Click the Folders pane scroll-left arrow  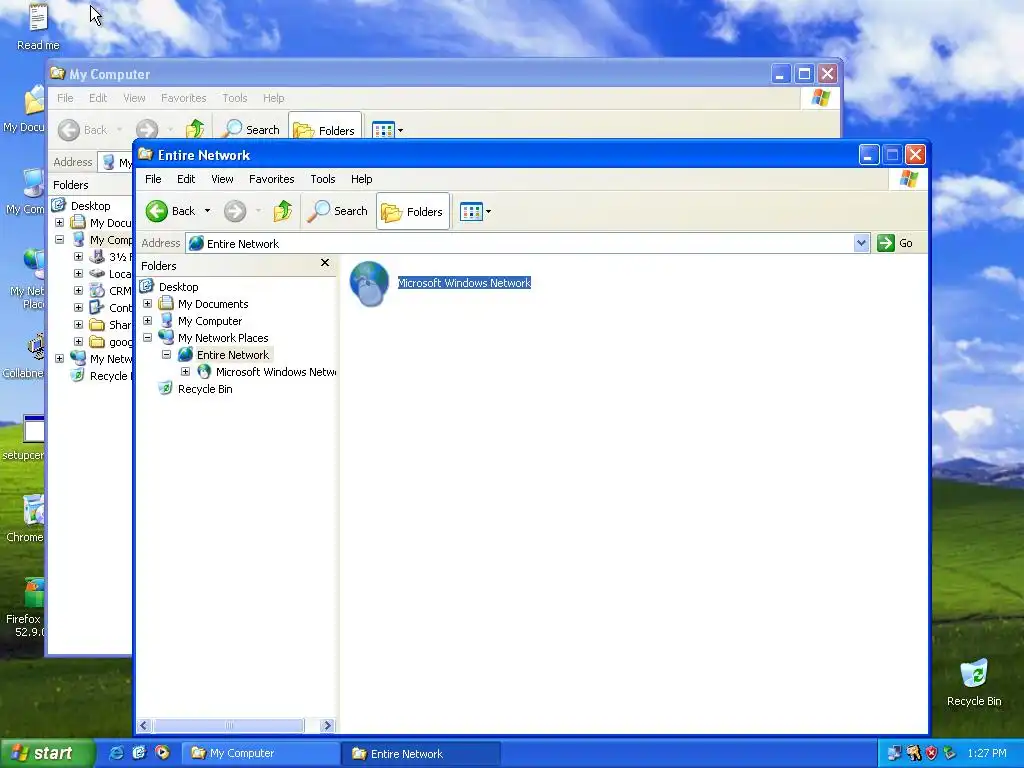pos(144,726)
